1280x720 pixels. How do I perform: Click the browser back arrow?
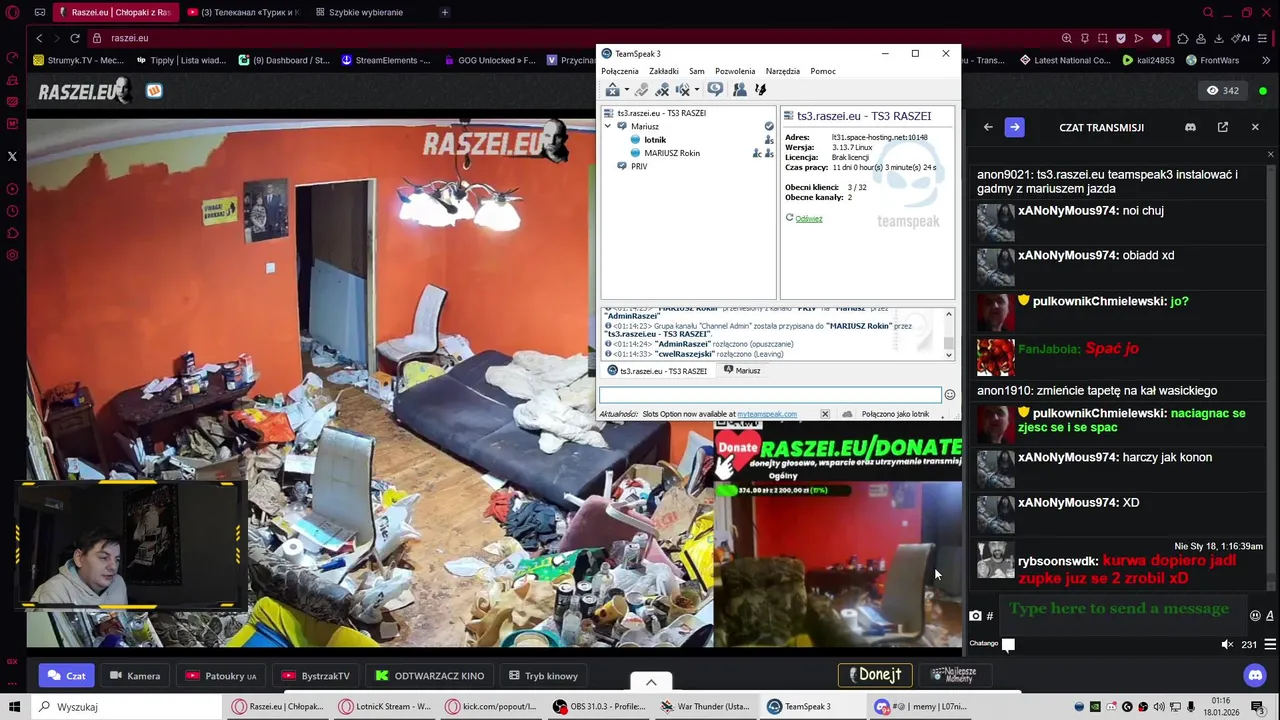click(x=39, y=38)
